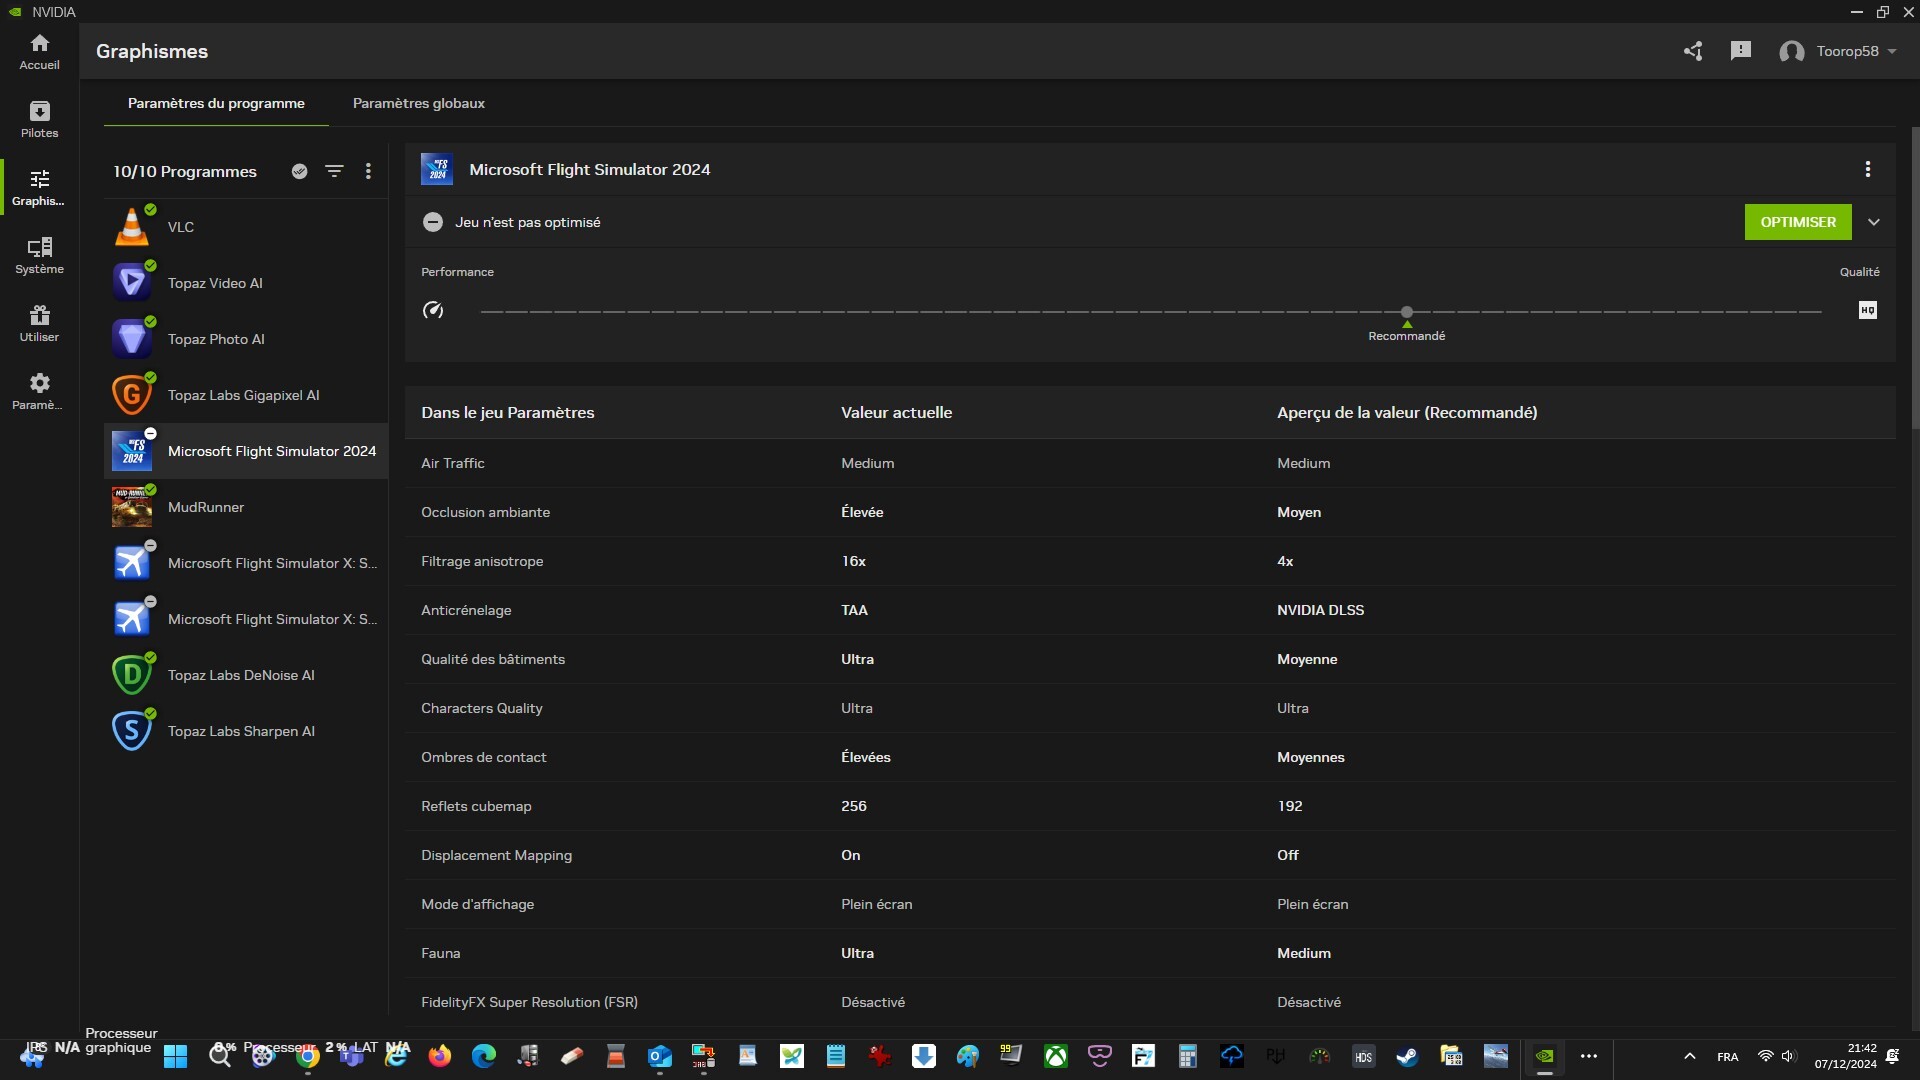Click the Mode d'affichage label
The image size is (1920, 1080).
[x=478, y=904]
